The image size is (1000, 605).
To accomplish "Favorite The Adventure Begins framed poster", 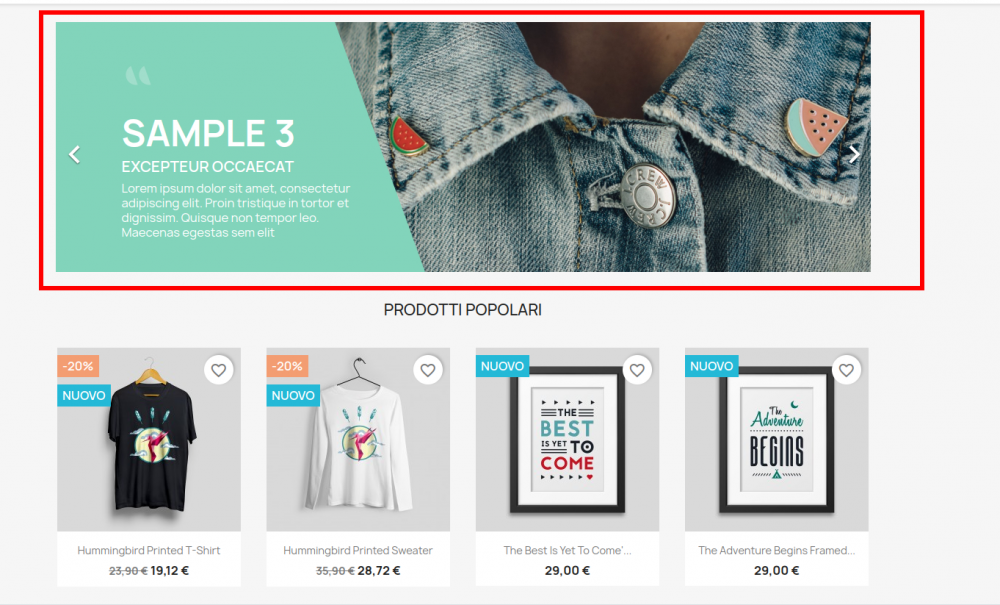I will pyautogui.click(x=846, y=370).
